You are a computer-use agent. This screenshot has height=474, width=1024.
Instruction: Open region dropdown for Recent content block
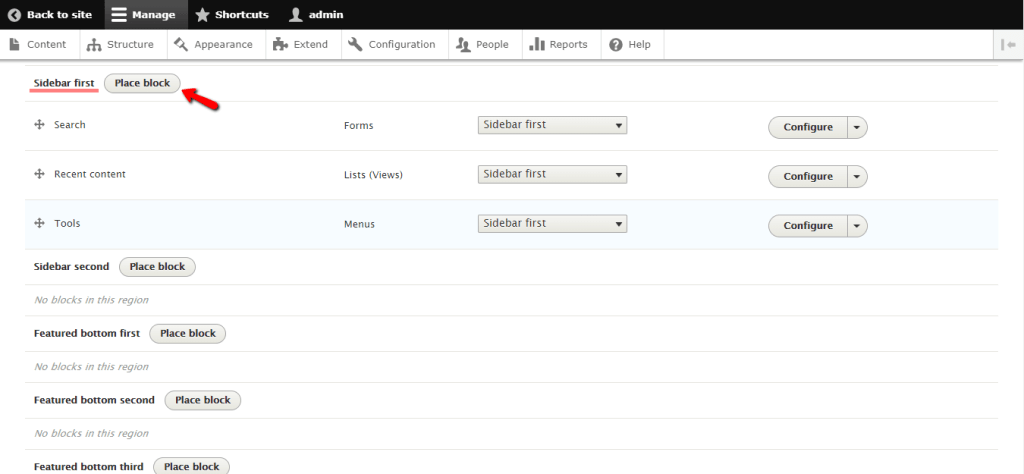click(x=552, y=174)
